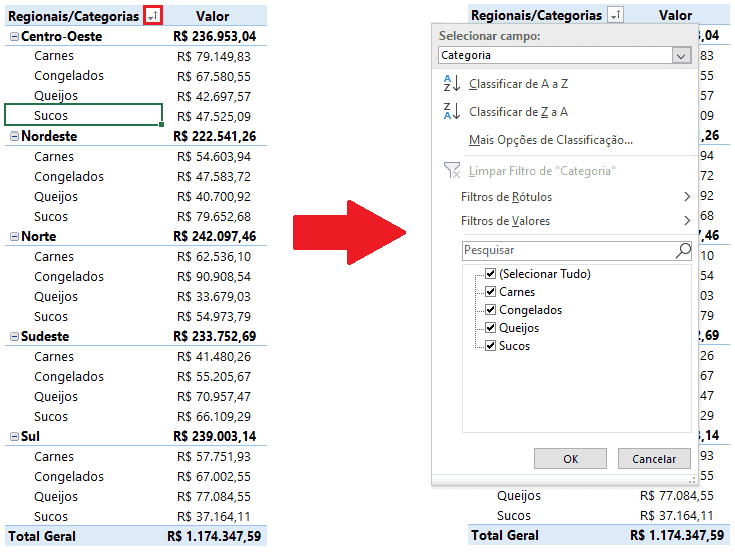Viewport: 735px width, 552px height.
Task: Collapse the Sul region rows
Action: 14,437
